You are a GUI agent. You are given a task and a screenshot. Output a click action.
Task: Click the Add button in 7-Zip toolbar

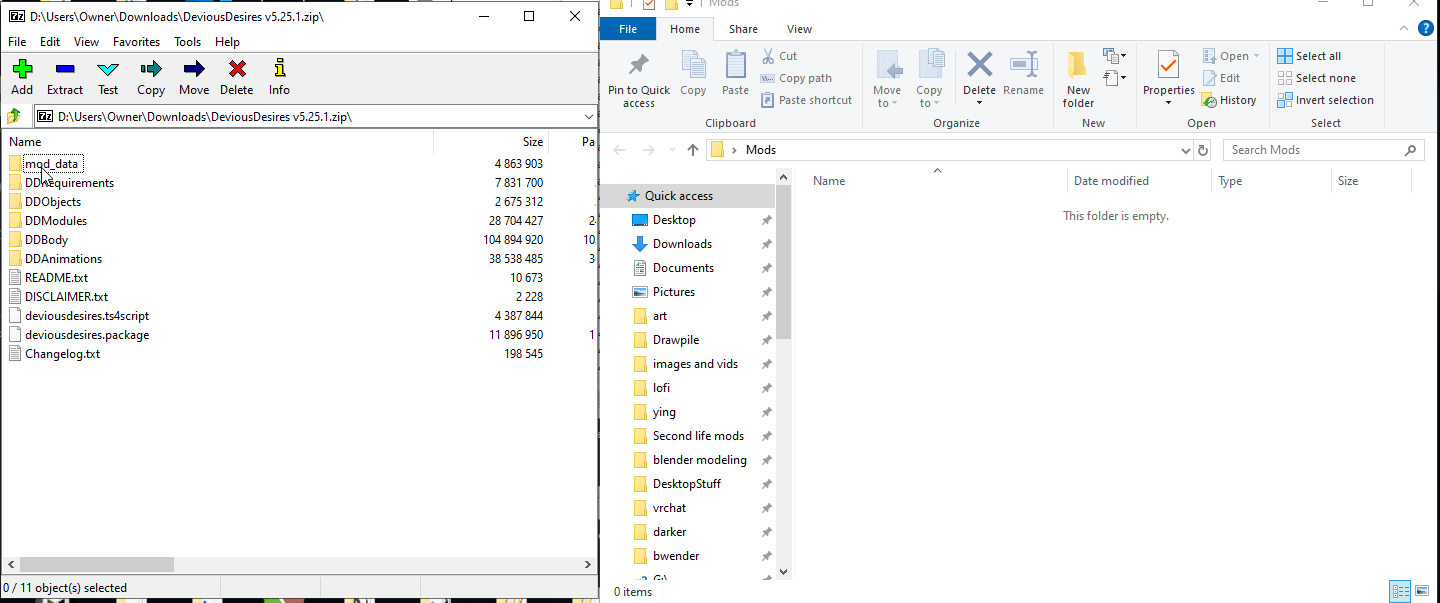(22, 78)
